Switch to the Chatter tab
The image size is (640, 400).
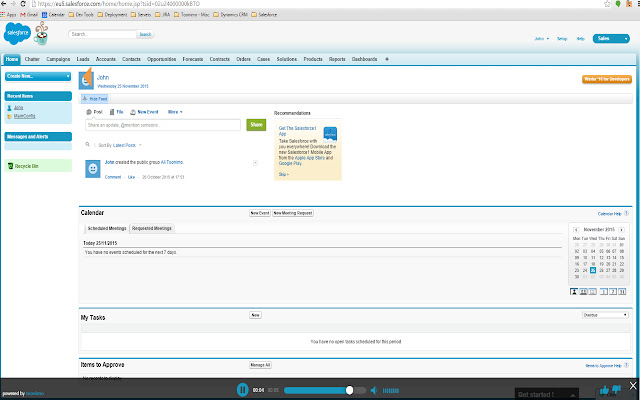[32, 59]
